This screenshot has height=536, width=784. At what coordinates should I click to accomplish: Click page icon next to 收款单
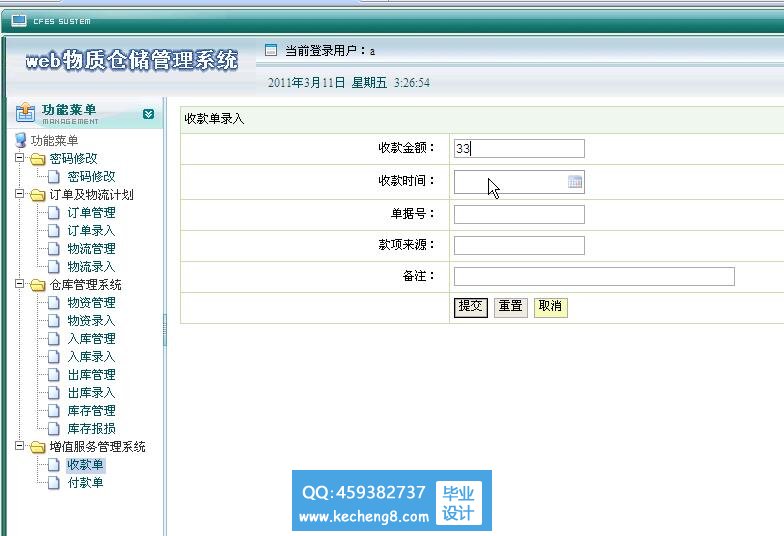point(54,465)
